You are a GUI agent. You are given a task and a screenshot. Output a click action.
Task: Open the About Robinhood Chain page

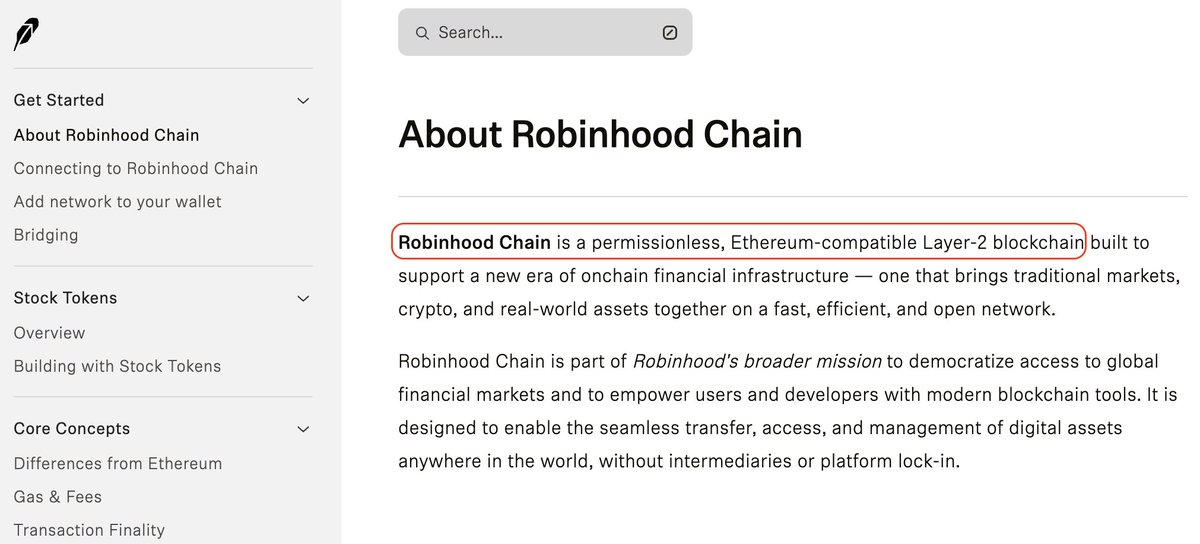106,135
